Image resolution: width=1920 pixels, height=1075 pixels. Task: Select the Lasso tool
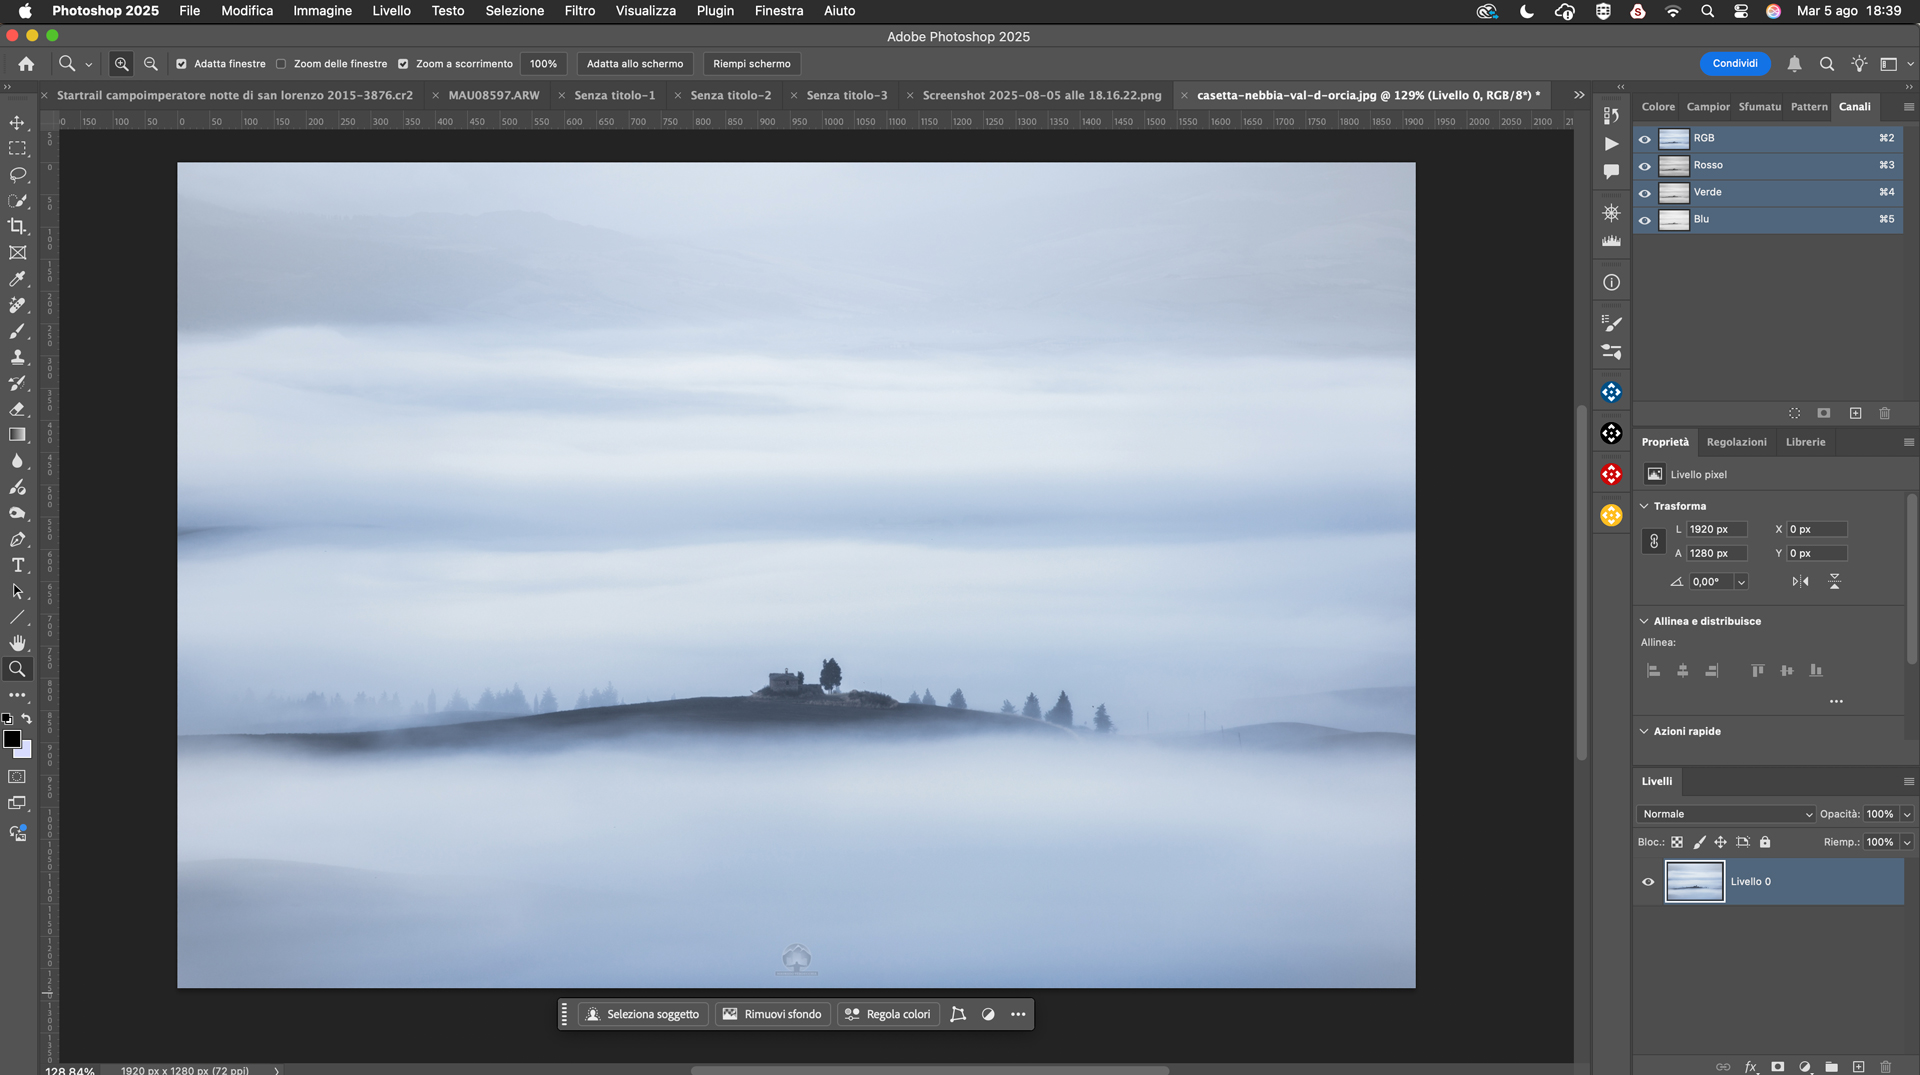coord(18,175)
